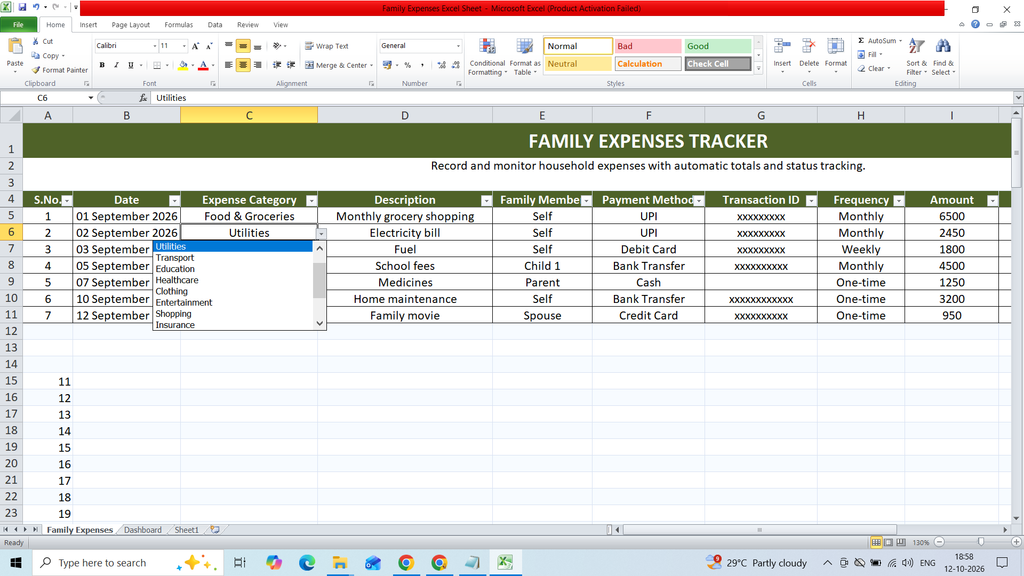The image size is (1024, 576).
Task: Apply the Calculation cell style
Action: 648,63
